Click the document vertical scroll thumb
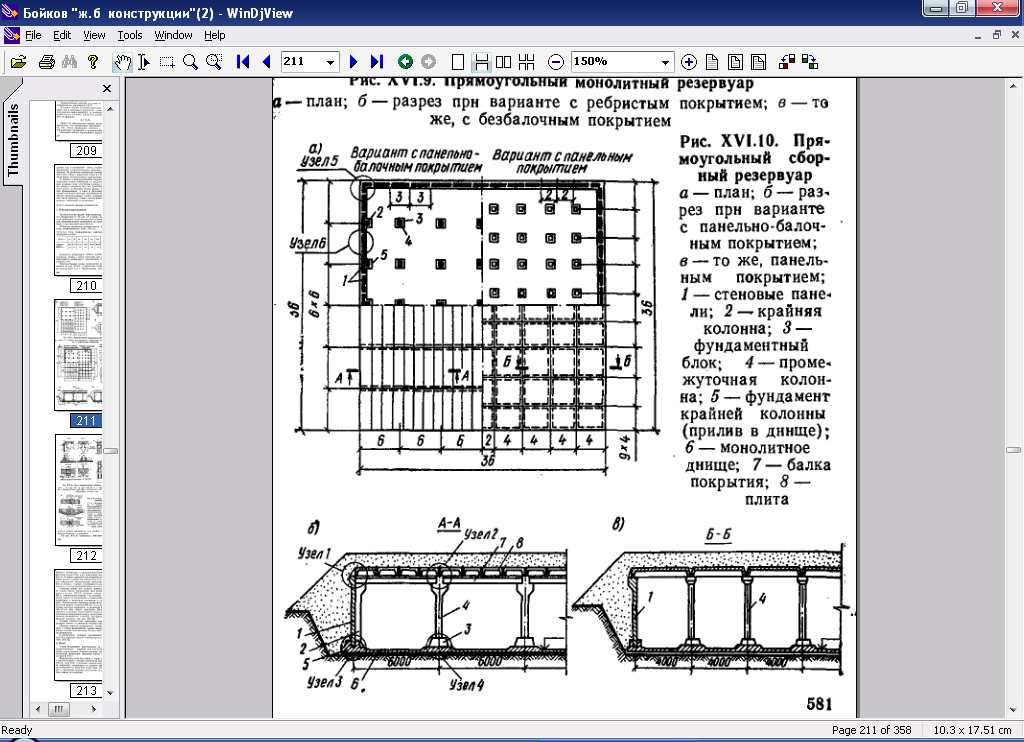The height and width of the screenshot is (742, 1024). [1013, 449]
